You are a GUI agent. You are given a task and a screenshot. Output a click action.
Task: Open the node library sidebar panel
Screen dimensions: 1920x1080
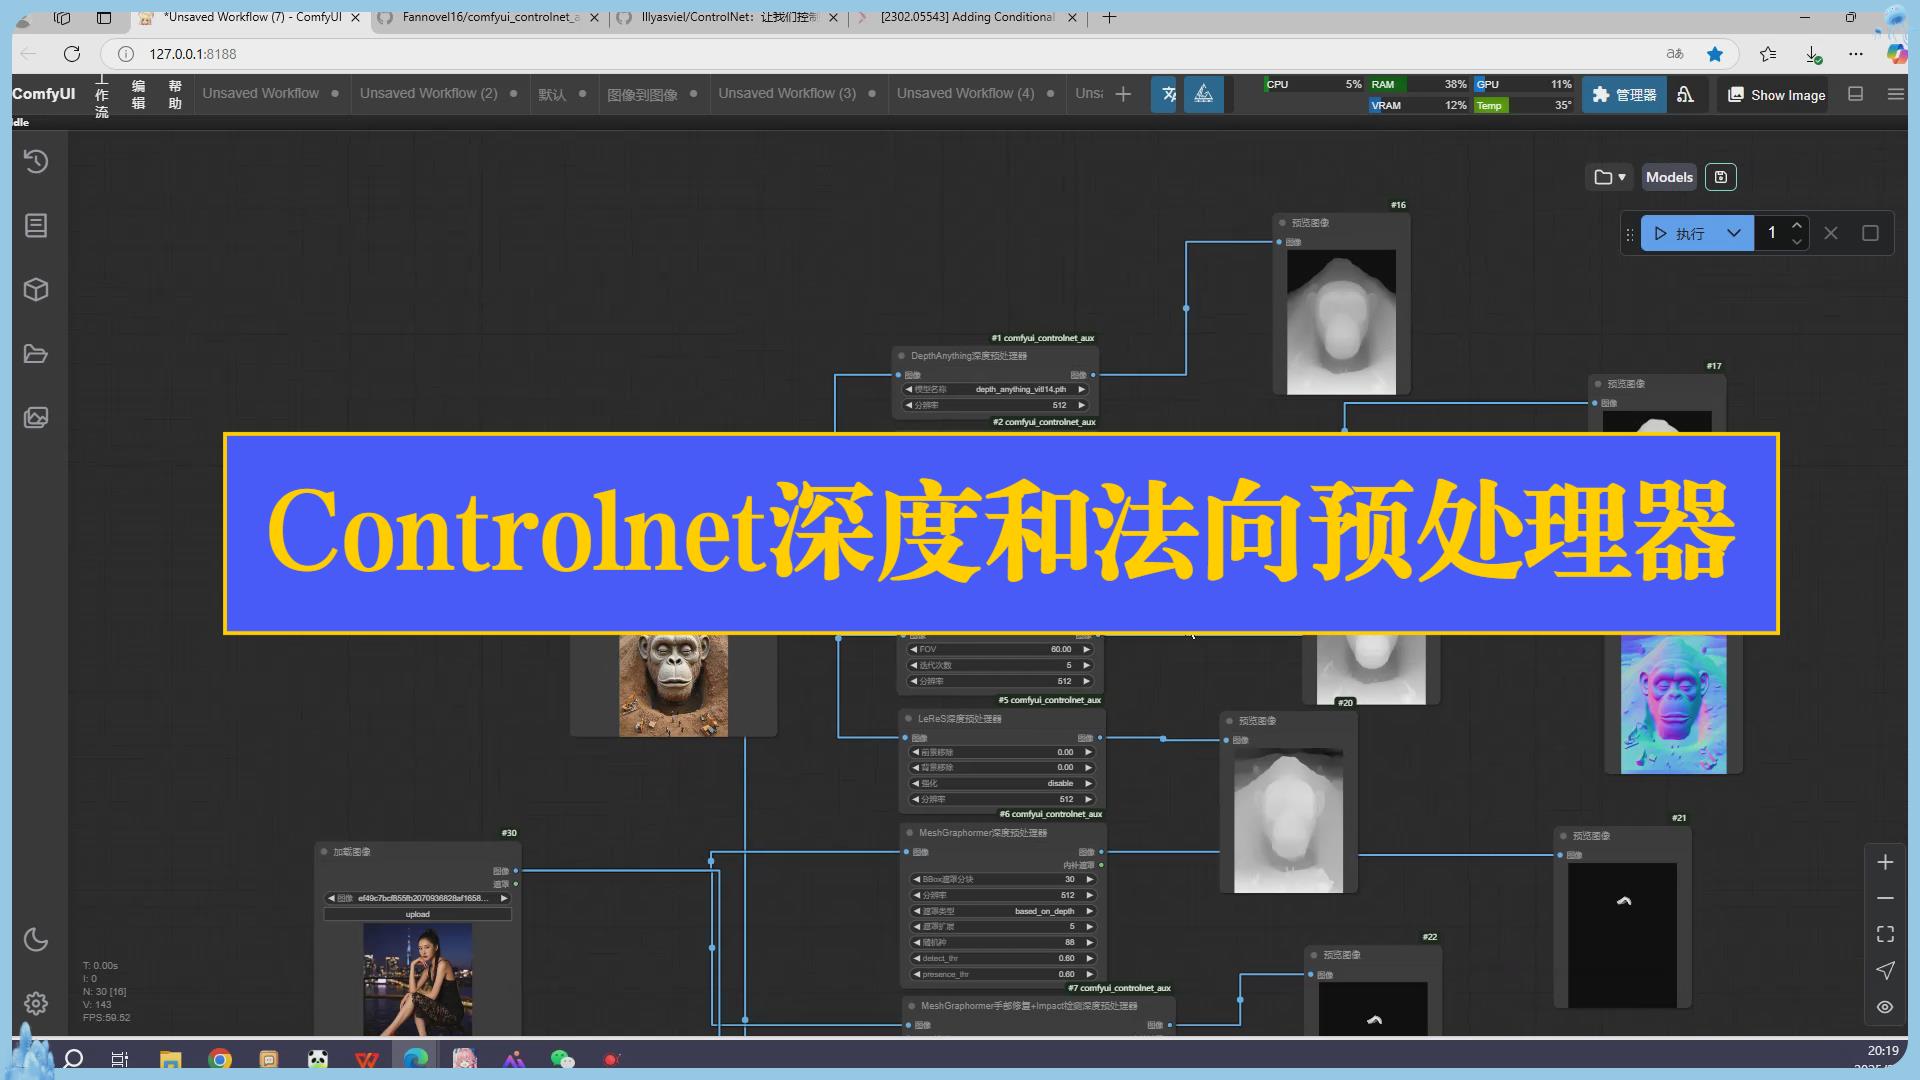click(x=36, y=226)
